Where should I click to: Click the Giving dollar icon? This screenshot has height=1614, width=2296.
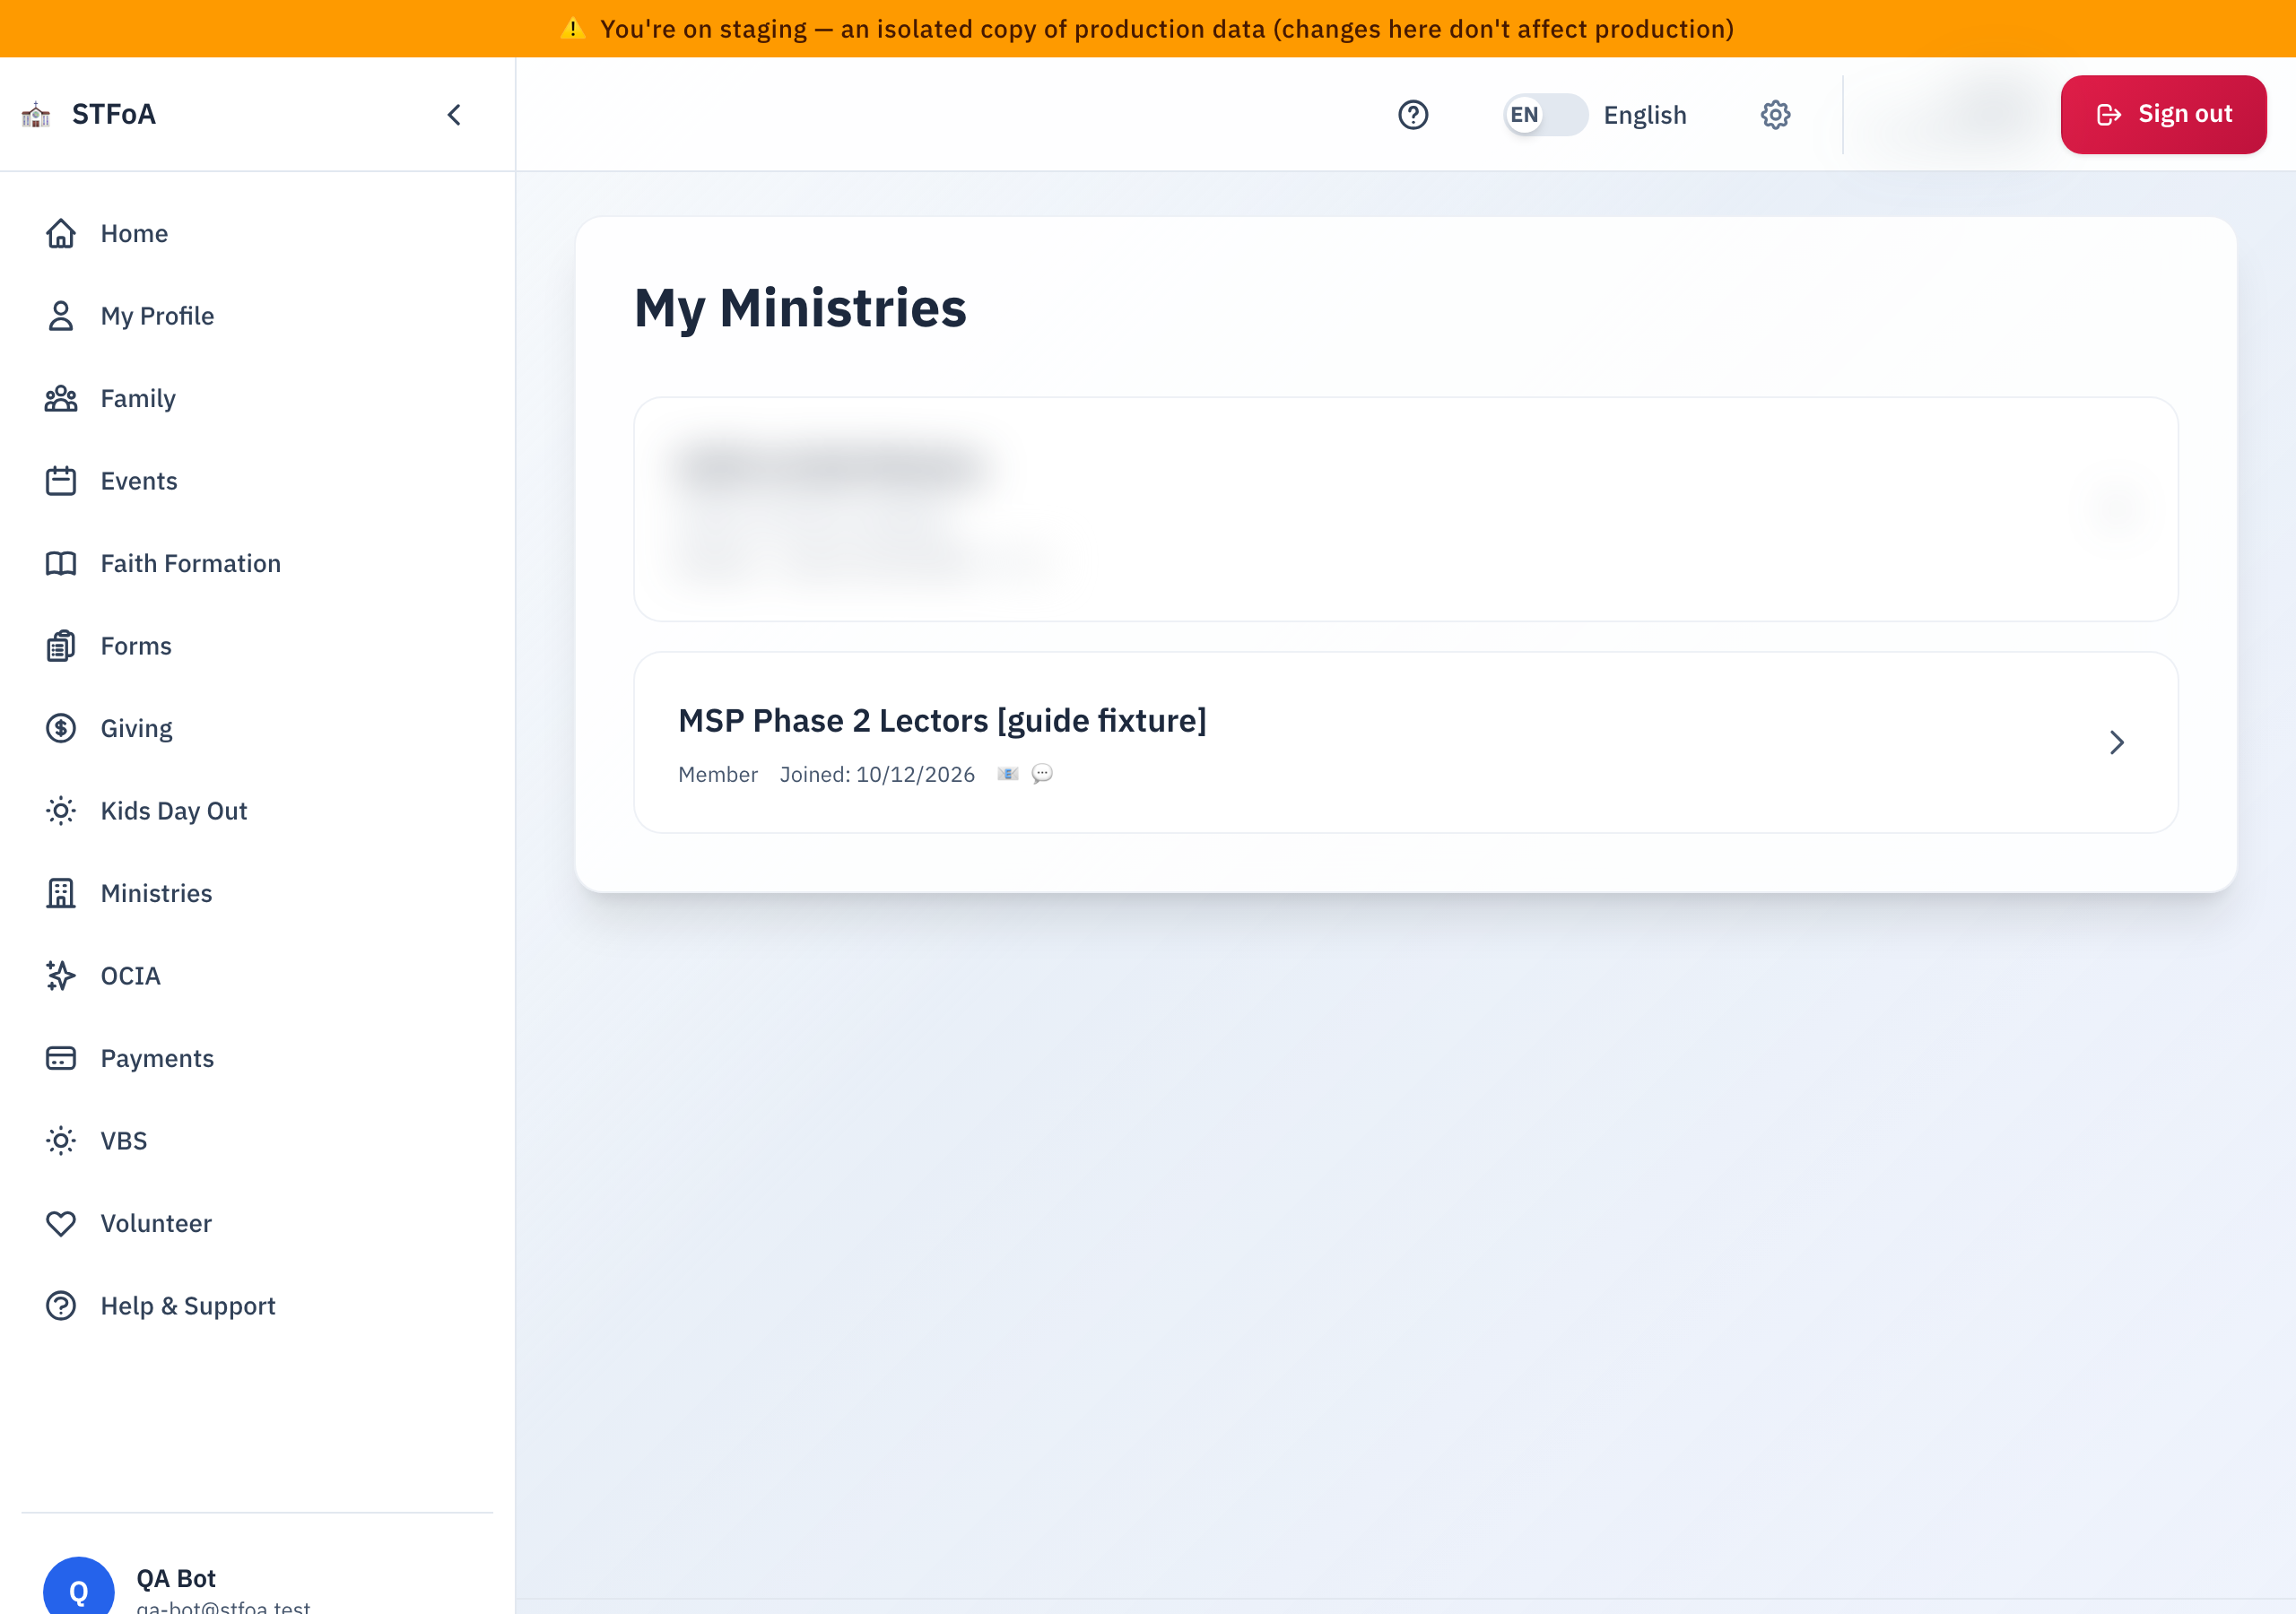click(61, 728)
